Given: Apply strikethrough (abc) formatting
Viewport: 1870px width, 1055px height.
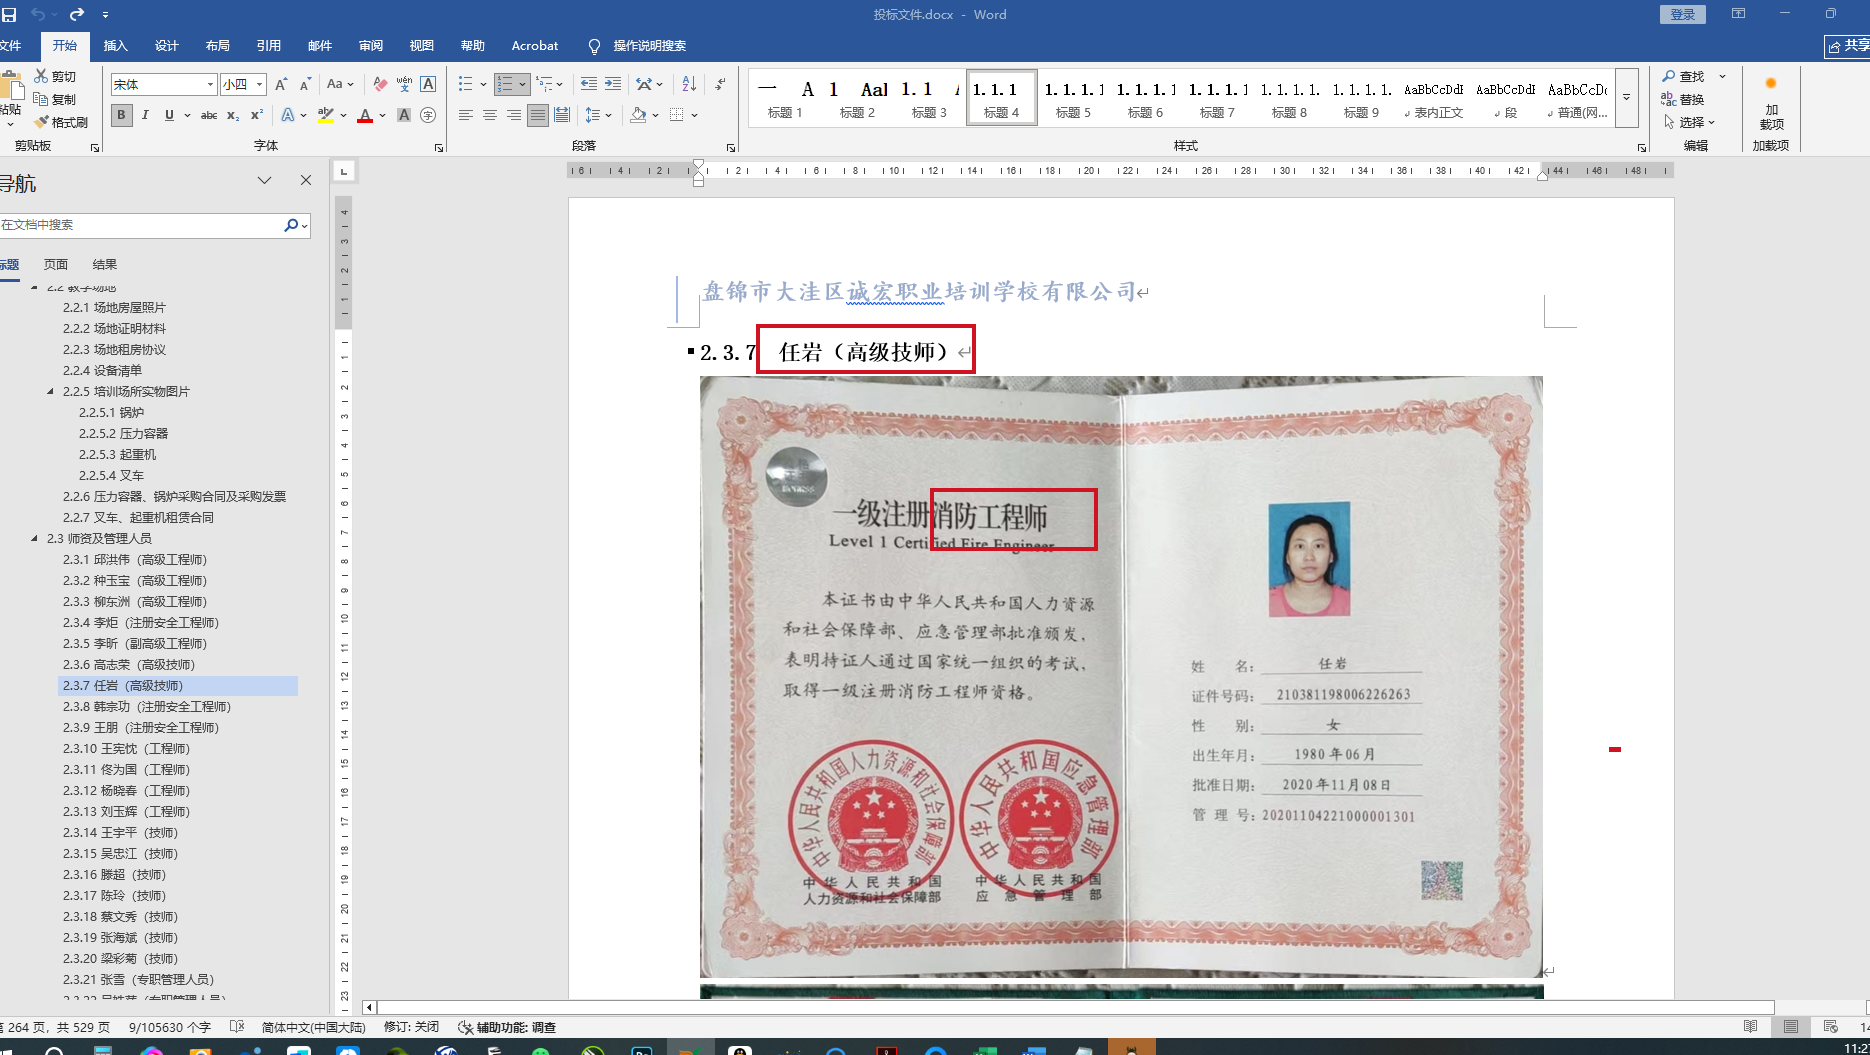Looking at the screenshot, I should [209, 115].
